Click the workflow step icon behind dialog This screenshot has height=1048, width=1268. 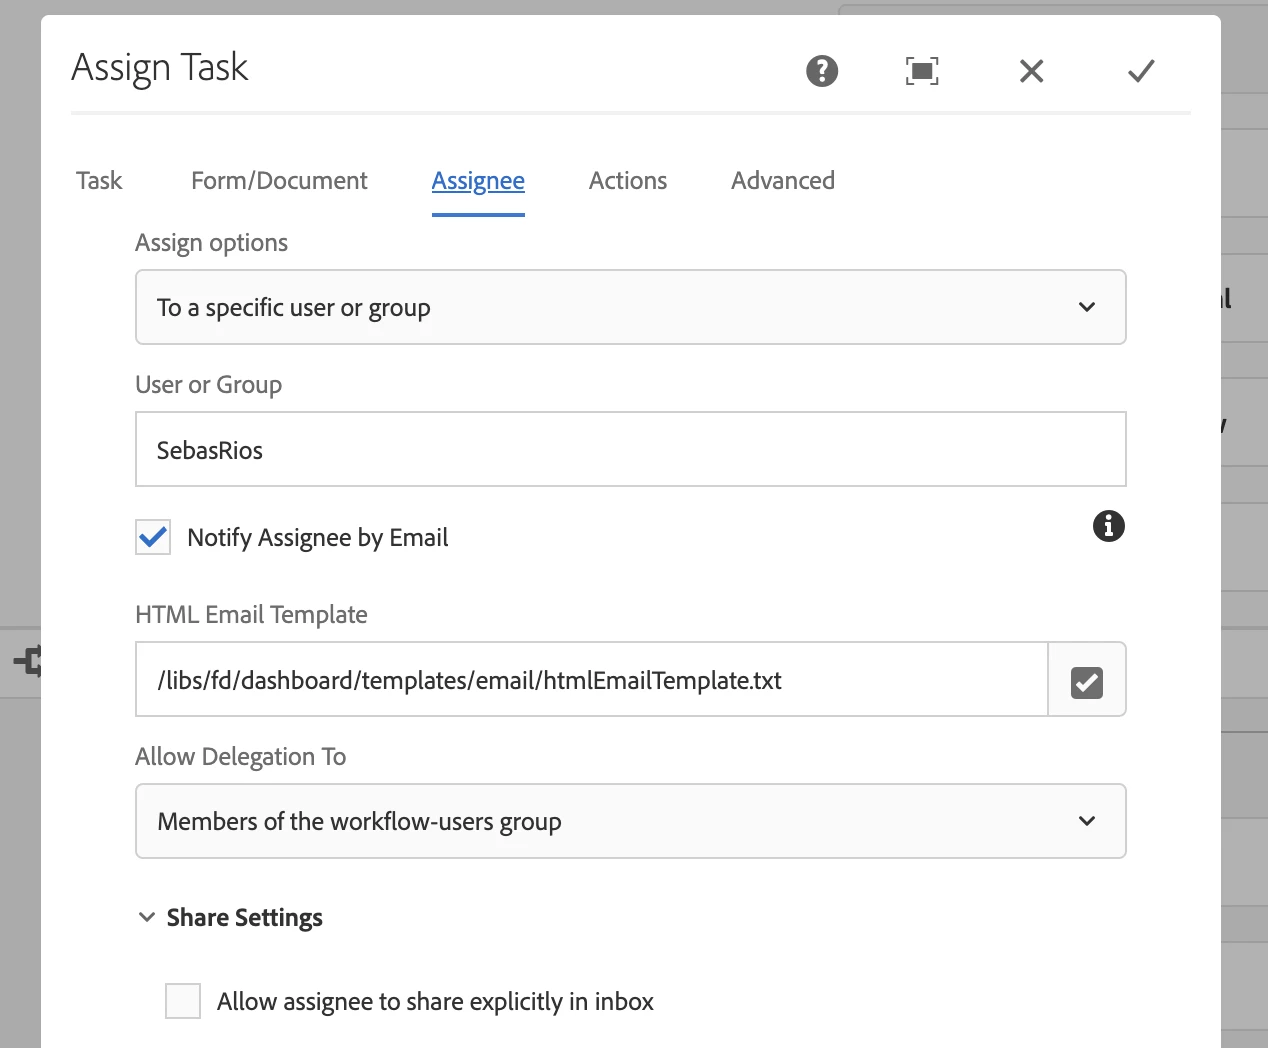[x=28, y=660]
